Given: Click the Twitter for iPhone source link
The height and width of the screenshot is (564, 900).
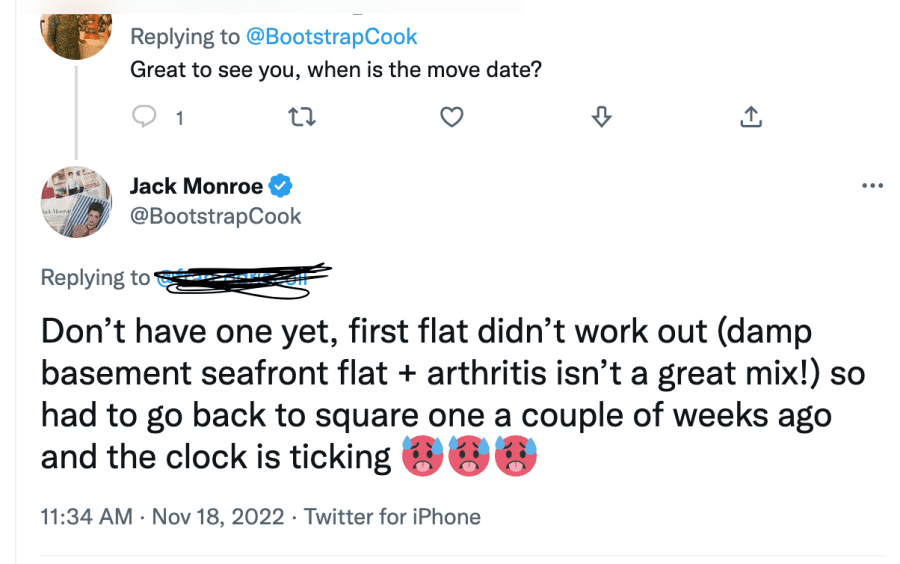Looking at the screenshot, I should 392,516.
